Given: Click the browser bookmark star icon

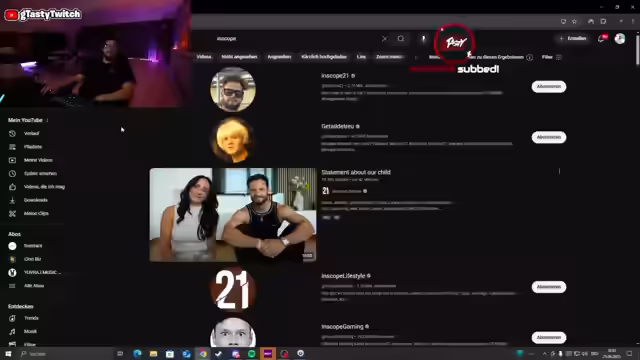Looking at the screenshot, I should [x=574, y=21].
